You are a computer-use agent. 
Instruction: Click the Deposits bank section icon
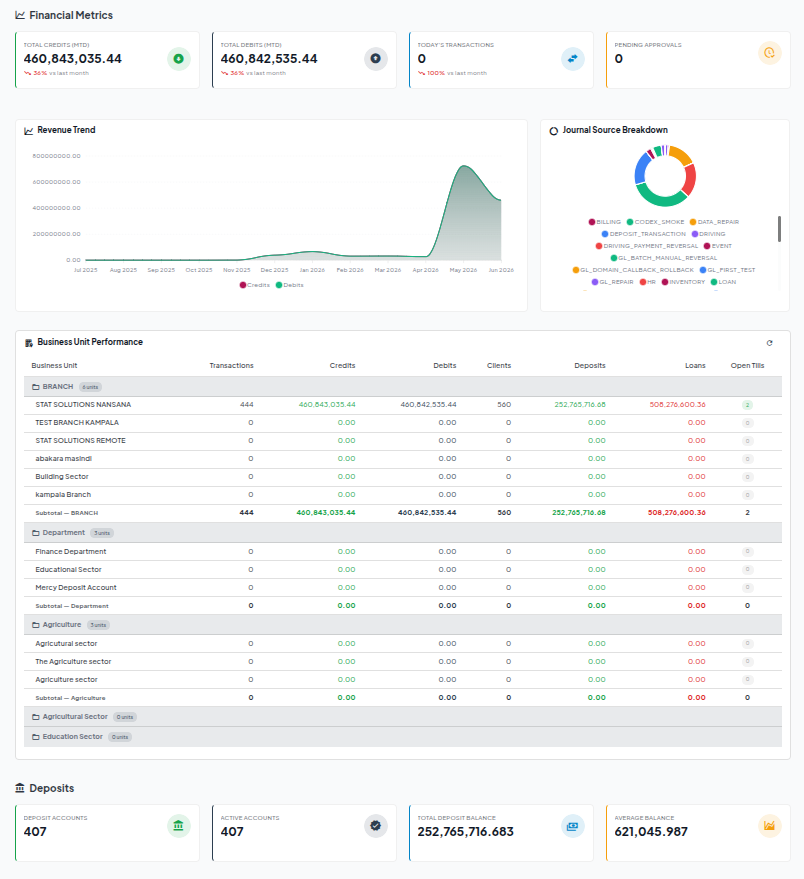[20, 788]
